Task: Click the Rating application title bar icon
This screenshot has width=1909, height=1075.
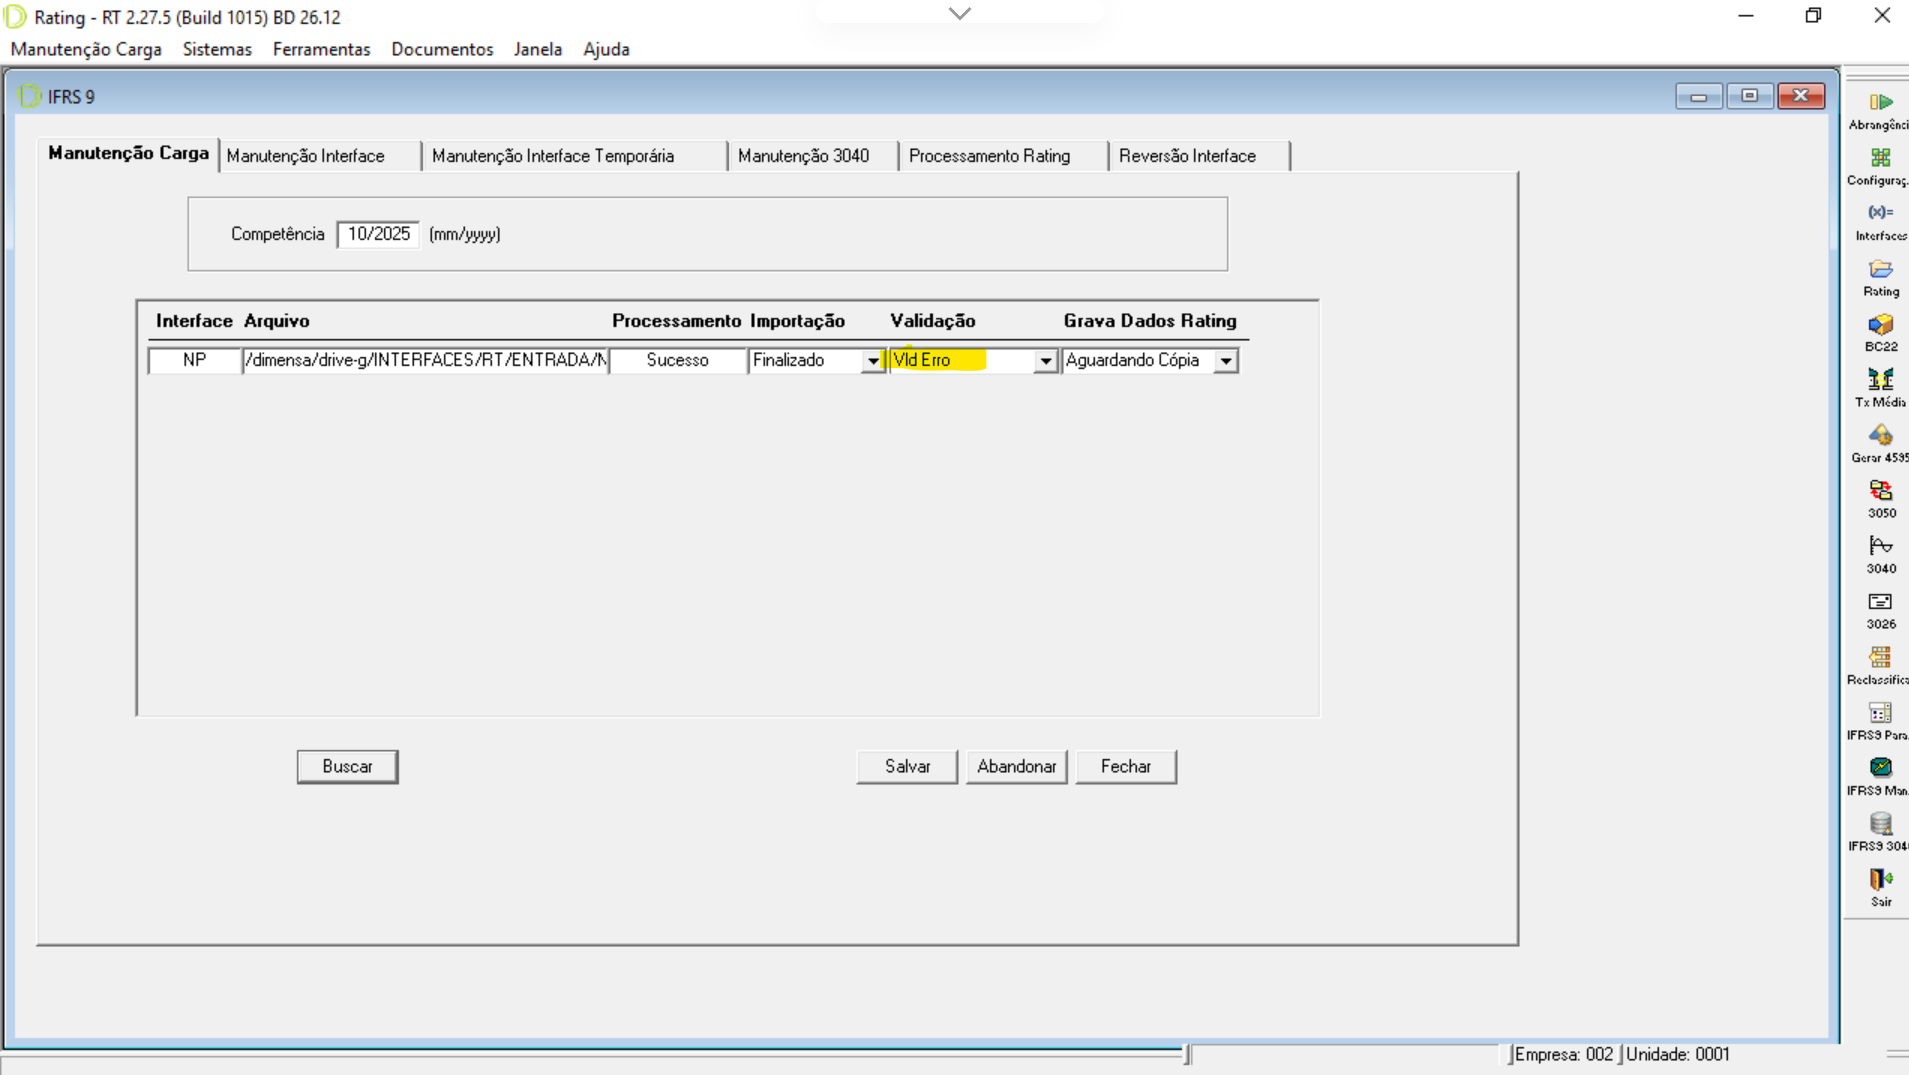Action: point(15,17)
